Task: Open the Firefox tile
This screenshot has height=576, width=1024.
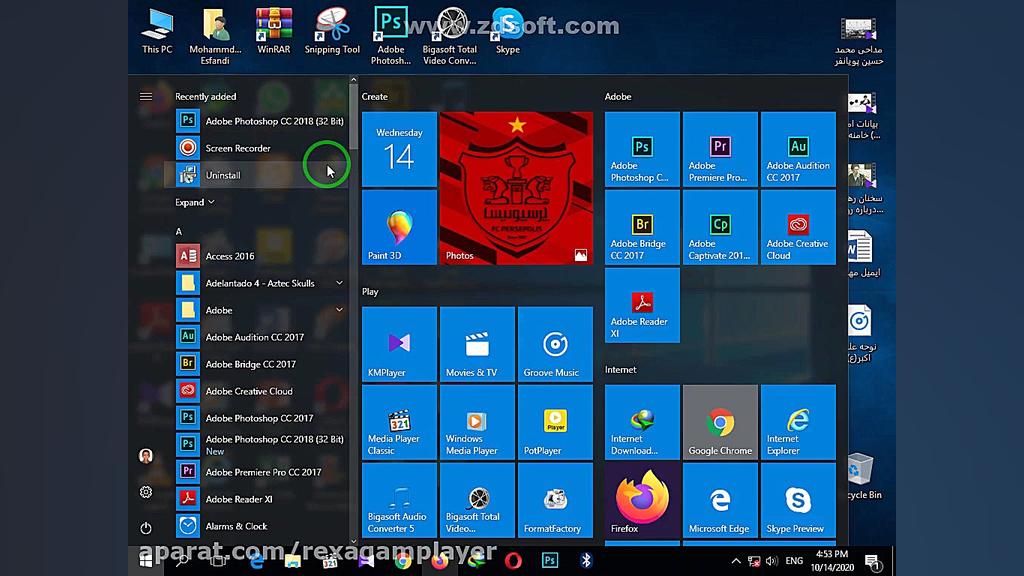Action: 642,500
